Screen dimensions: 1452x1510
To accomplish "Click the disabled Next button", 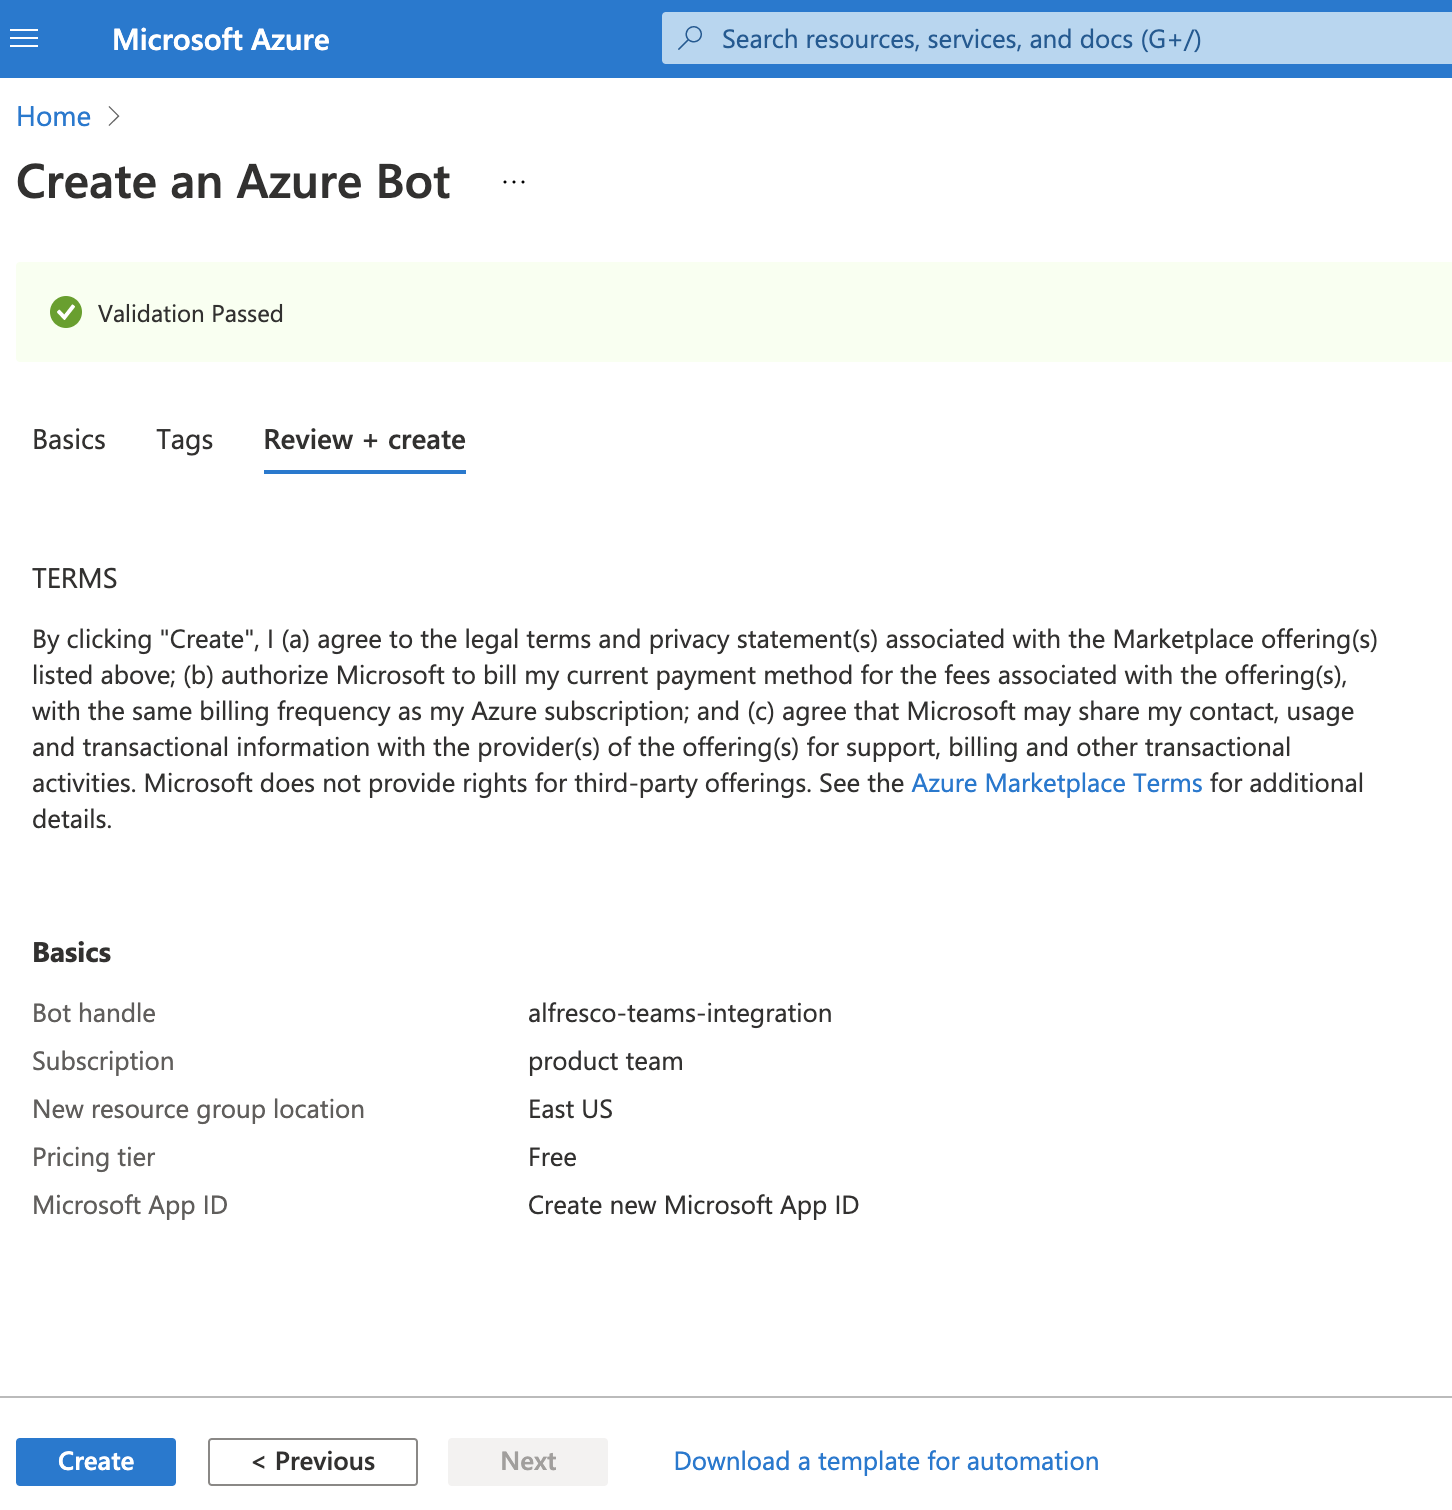I will point(528,1462).
